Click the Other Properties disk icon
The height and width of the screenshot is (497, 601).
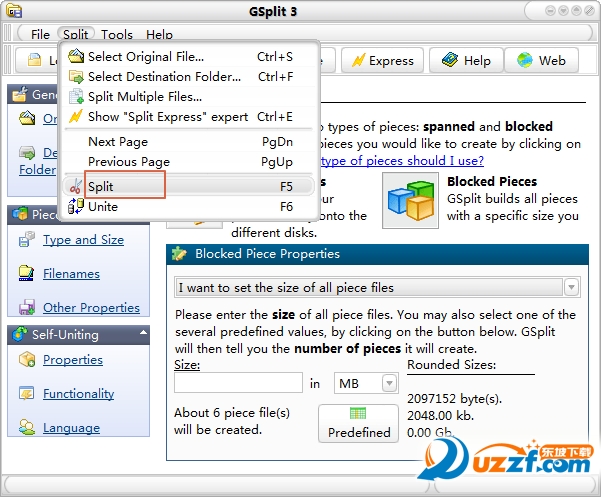(x=27, y=307)
